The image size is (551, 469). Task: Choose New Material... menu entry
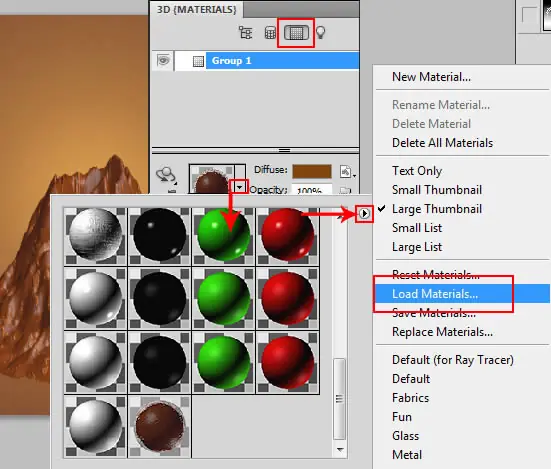point(431,77)
